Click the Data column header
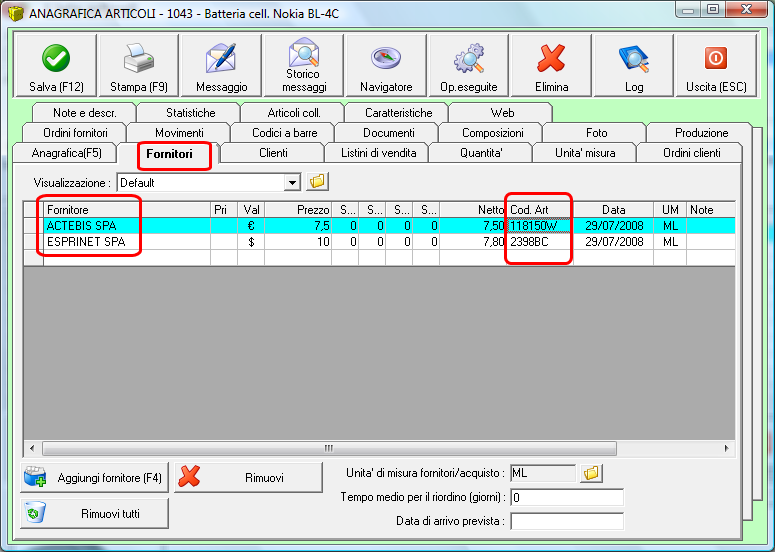Image resolution: width=775 pixels, height=552 pixels. 613,210
